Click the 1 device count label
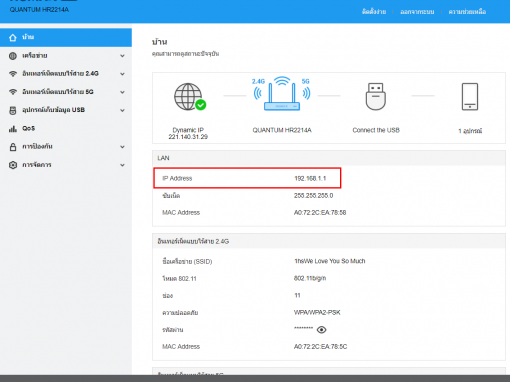Viewport: 510px width, 382px height. tap(470, 131)
